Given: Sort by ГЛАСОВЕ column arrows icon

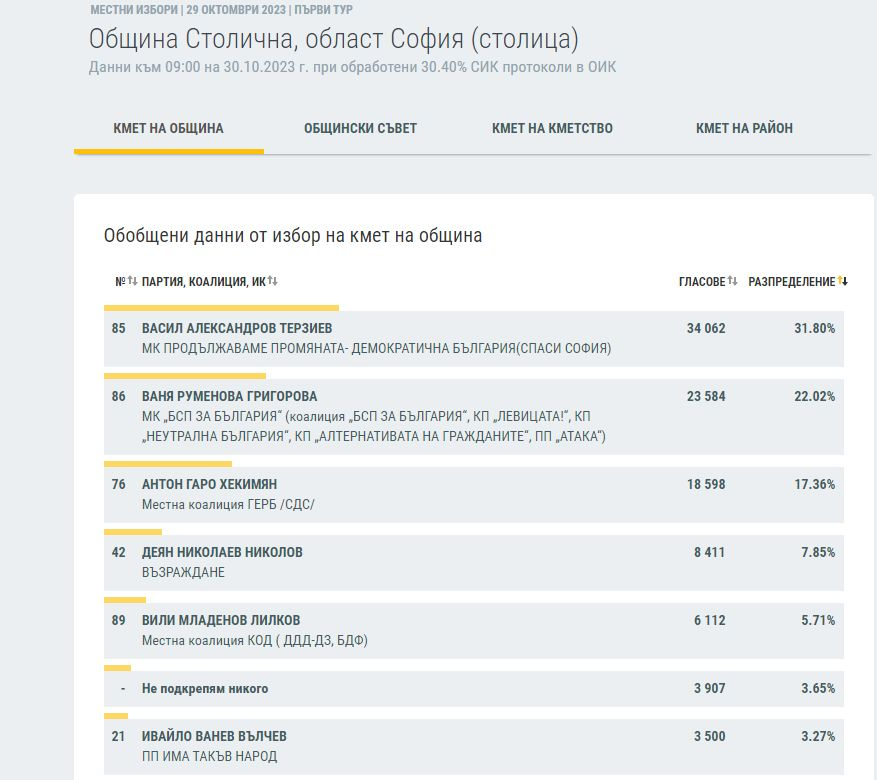Looking at the screenshot, I should coord(732,281).
